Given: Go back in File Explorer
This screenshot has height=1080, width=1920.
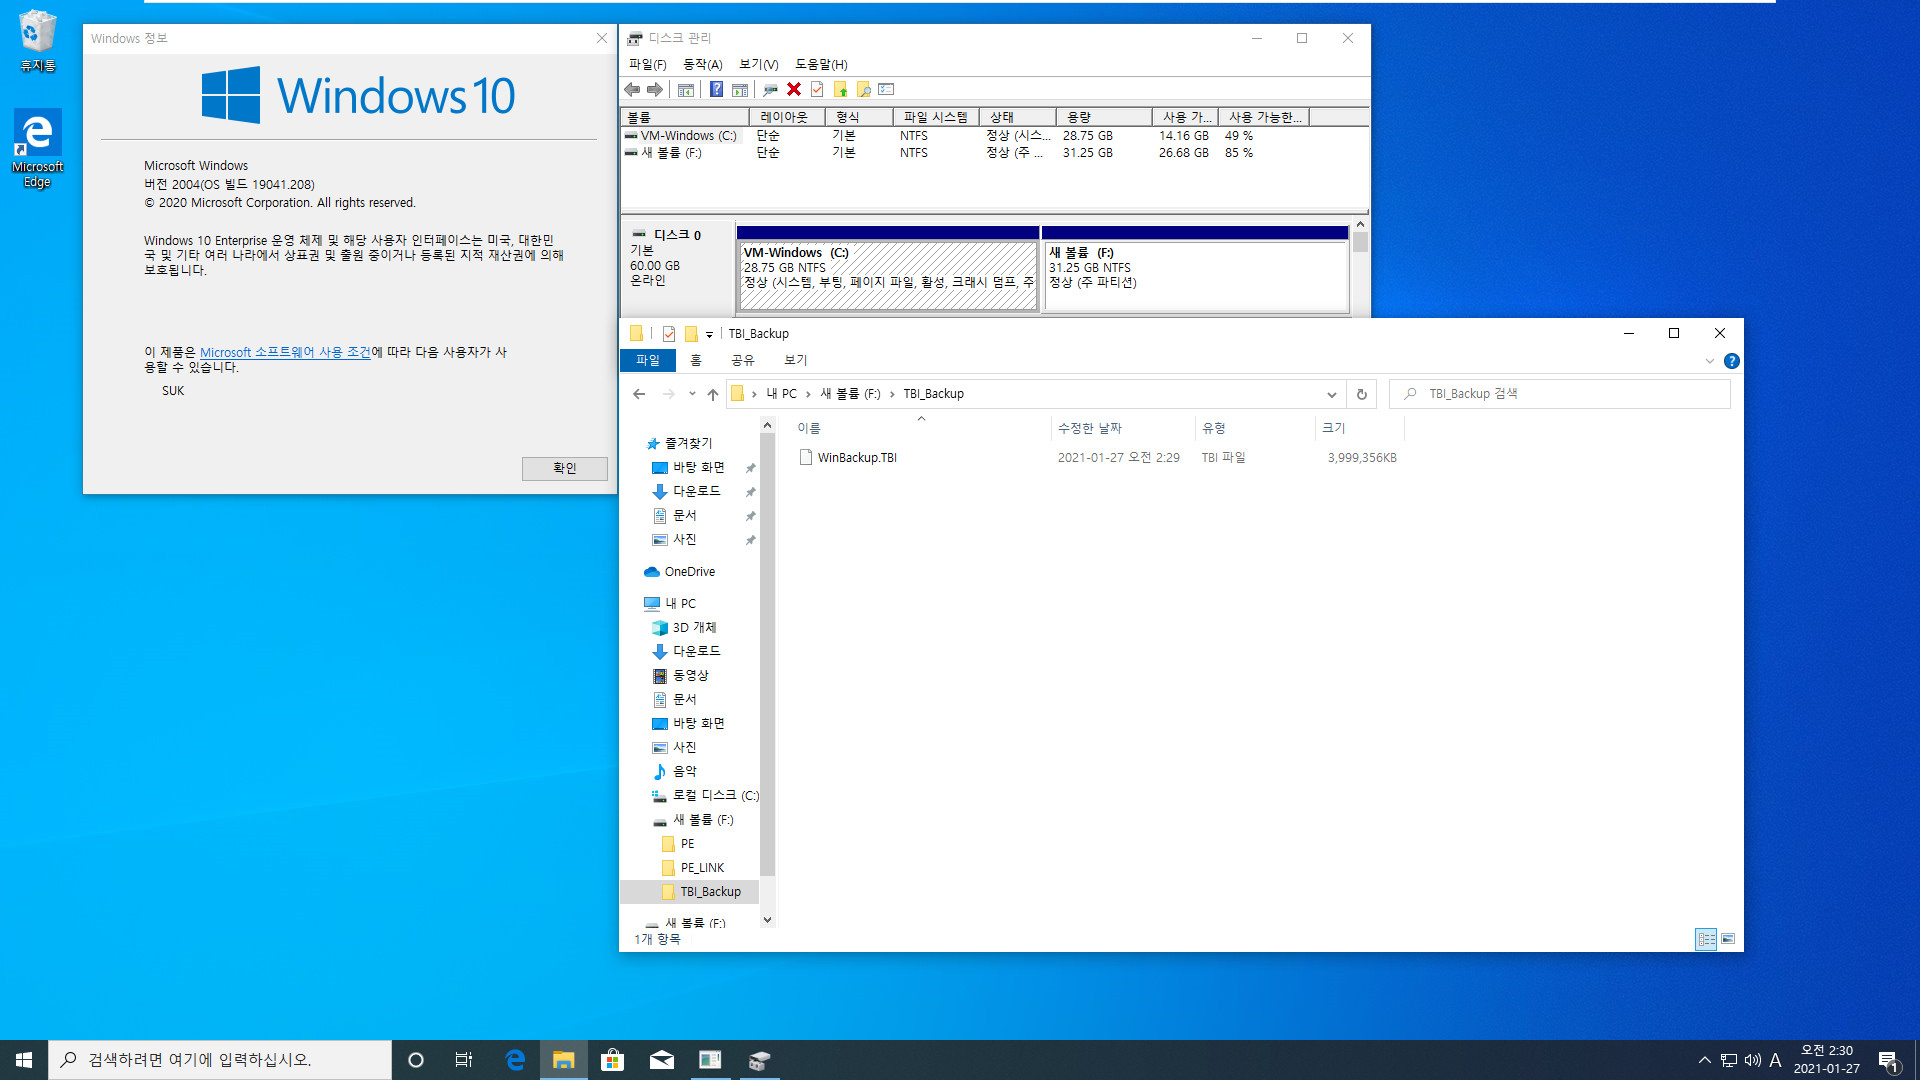Looking at the screenshot, I should click(639, 394).
